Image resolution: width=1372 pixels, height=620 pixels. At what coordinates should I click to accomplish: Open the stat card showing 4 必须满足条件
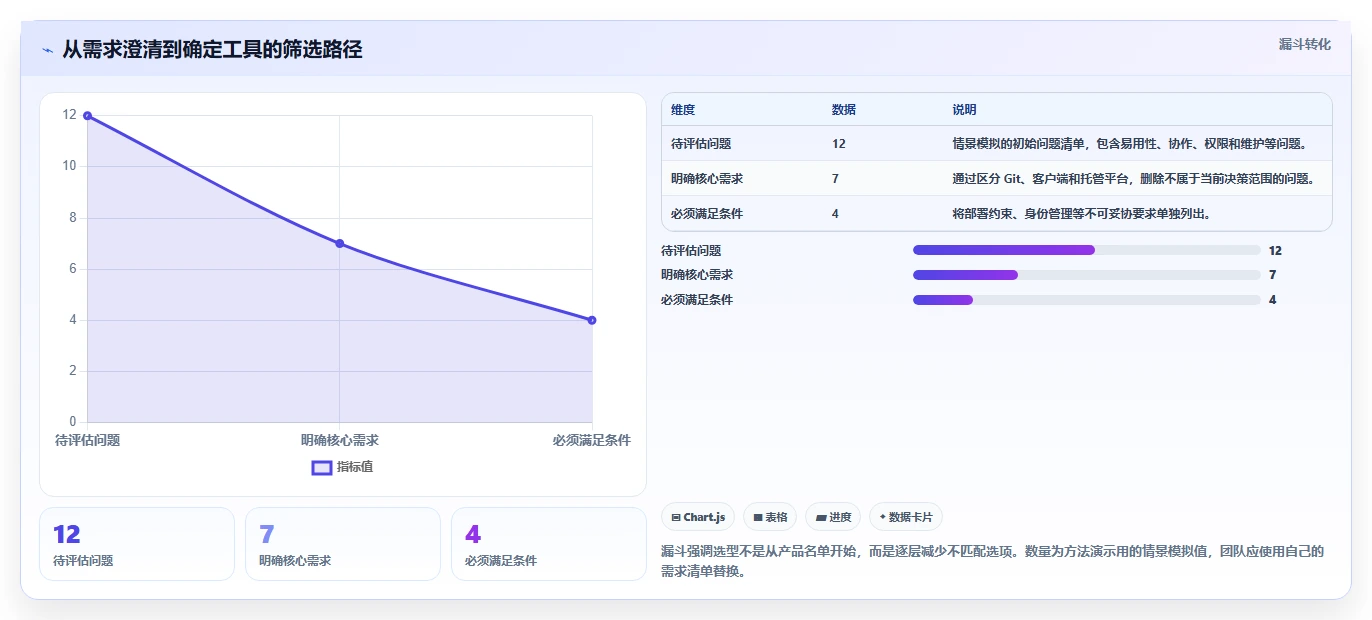coord(549,544)
